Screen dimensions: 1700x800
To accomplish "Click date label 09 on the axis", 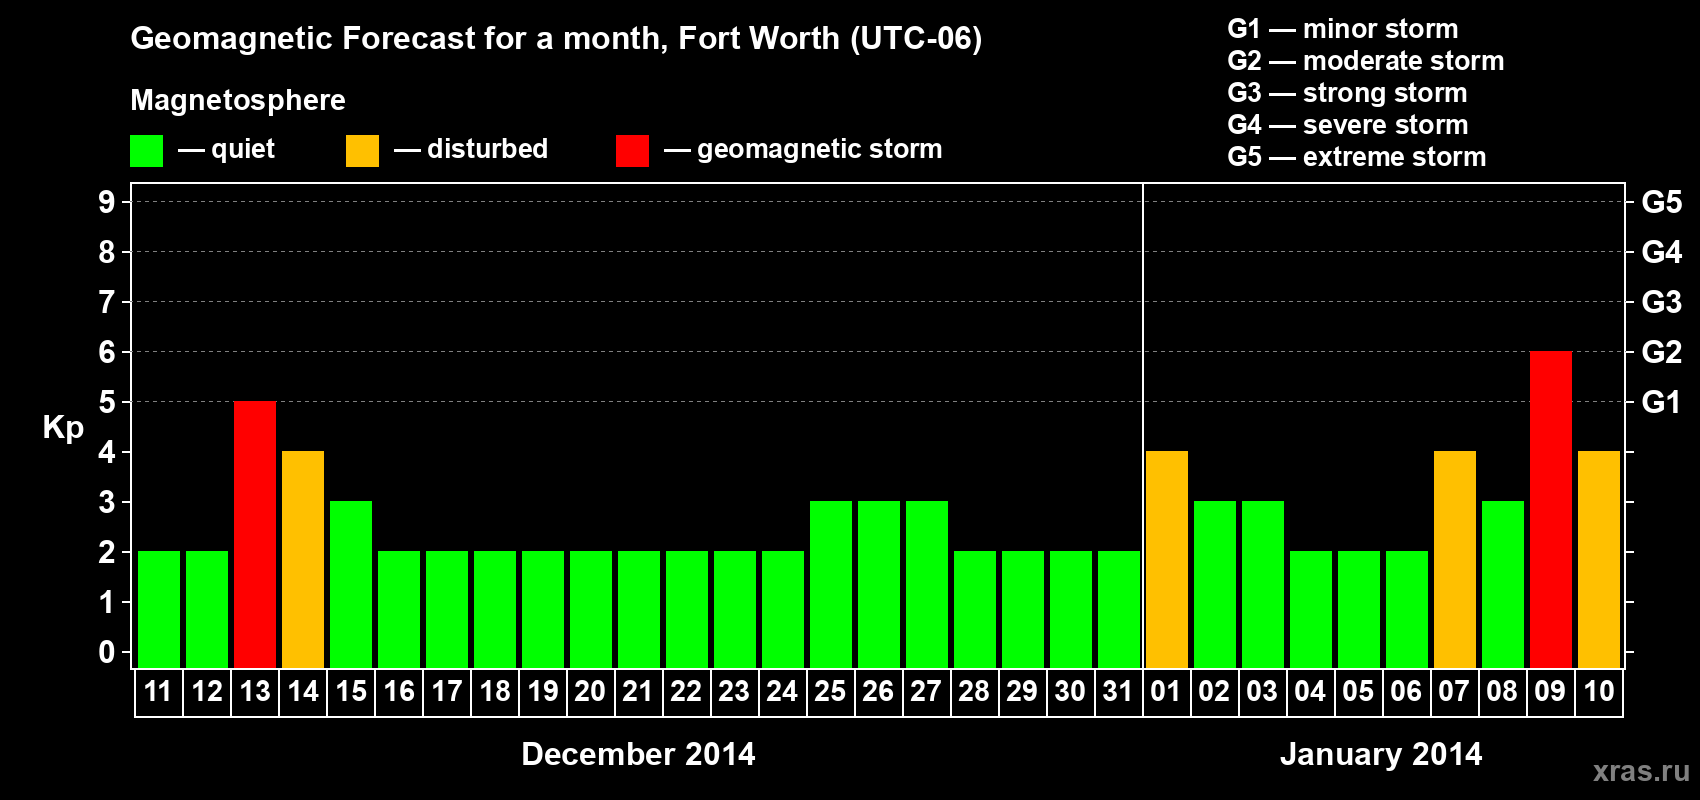I will (x=1550, y=692).
